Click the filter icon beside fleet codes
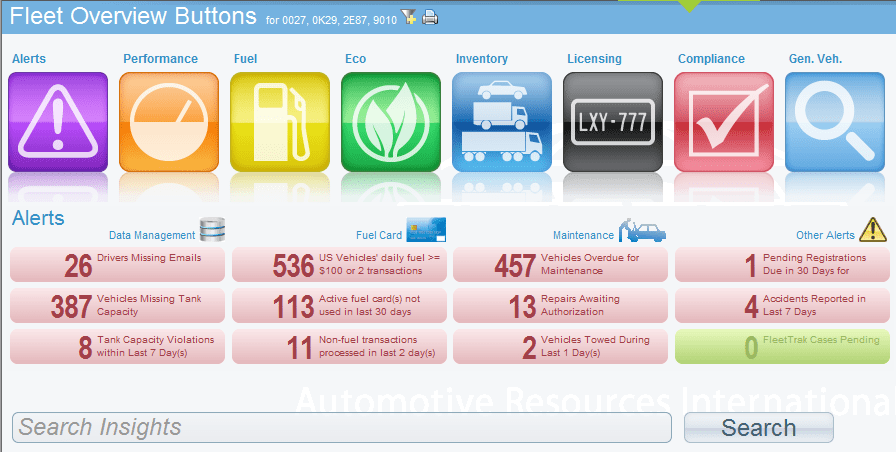 408,17
